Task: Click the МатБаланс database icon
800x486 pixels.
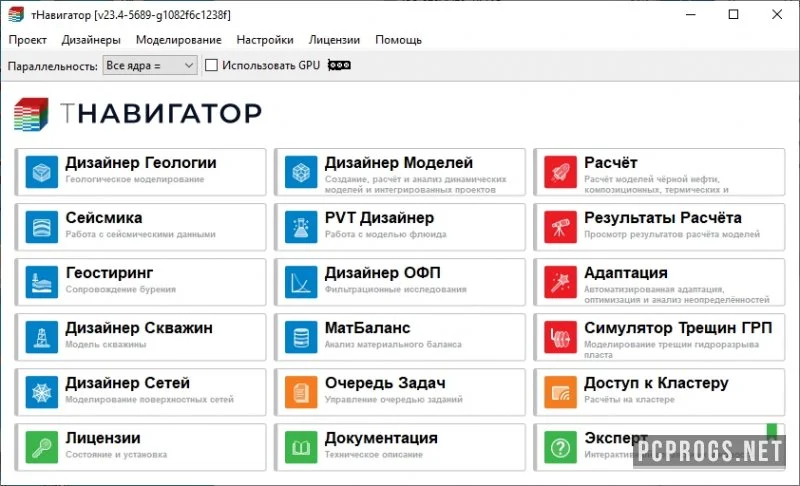Action: pos(301,337)
